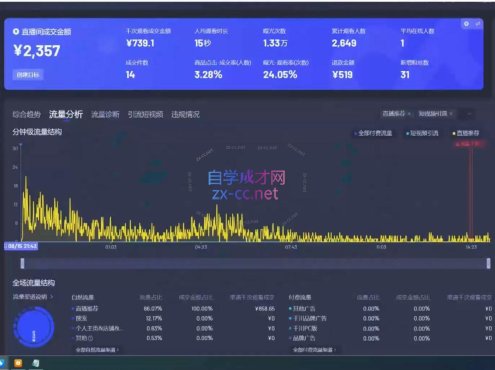This screenshot has height=370, width=495.
Task: Click the 14 orders count value
Action: 130,75
